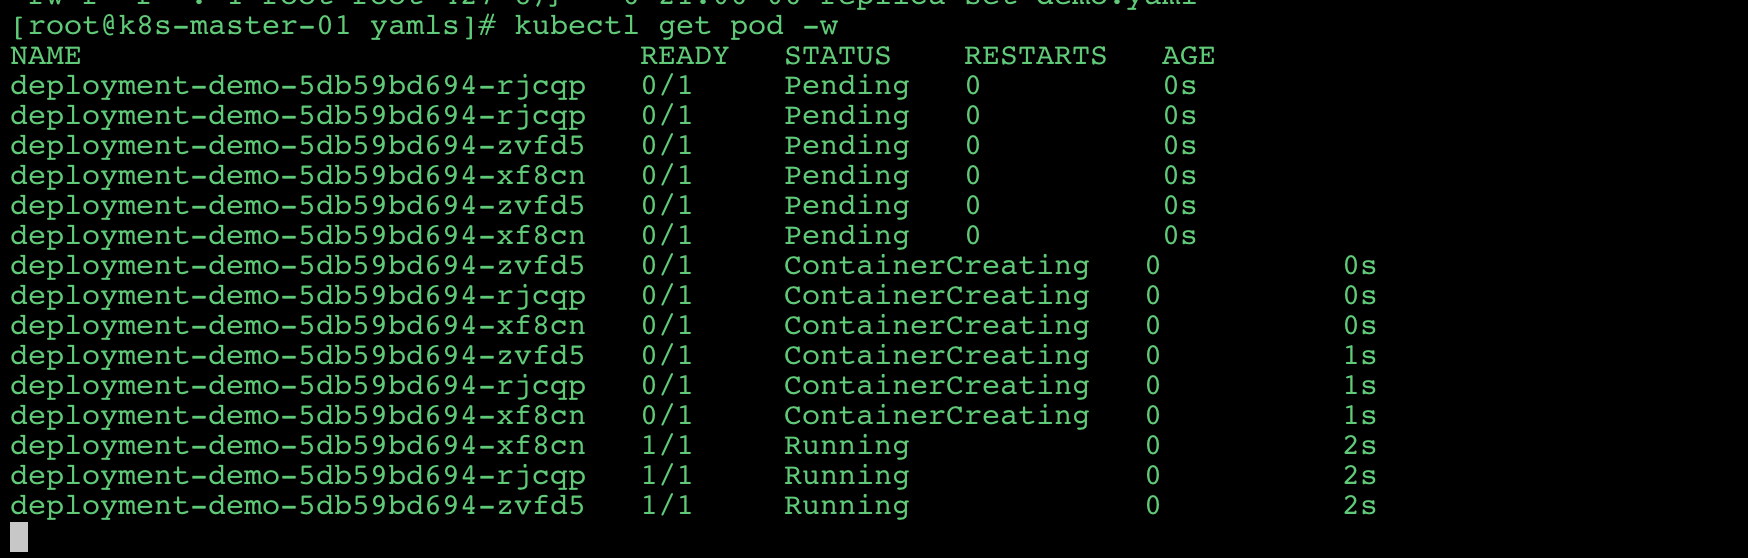Click the READY column header

point(684,56)
